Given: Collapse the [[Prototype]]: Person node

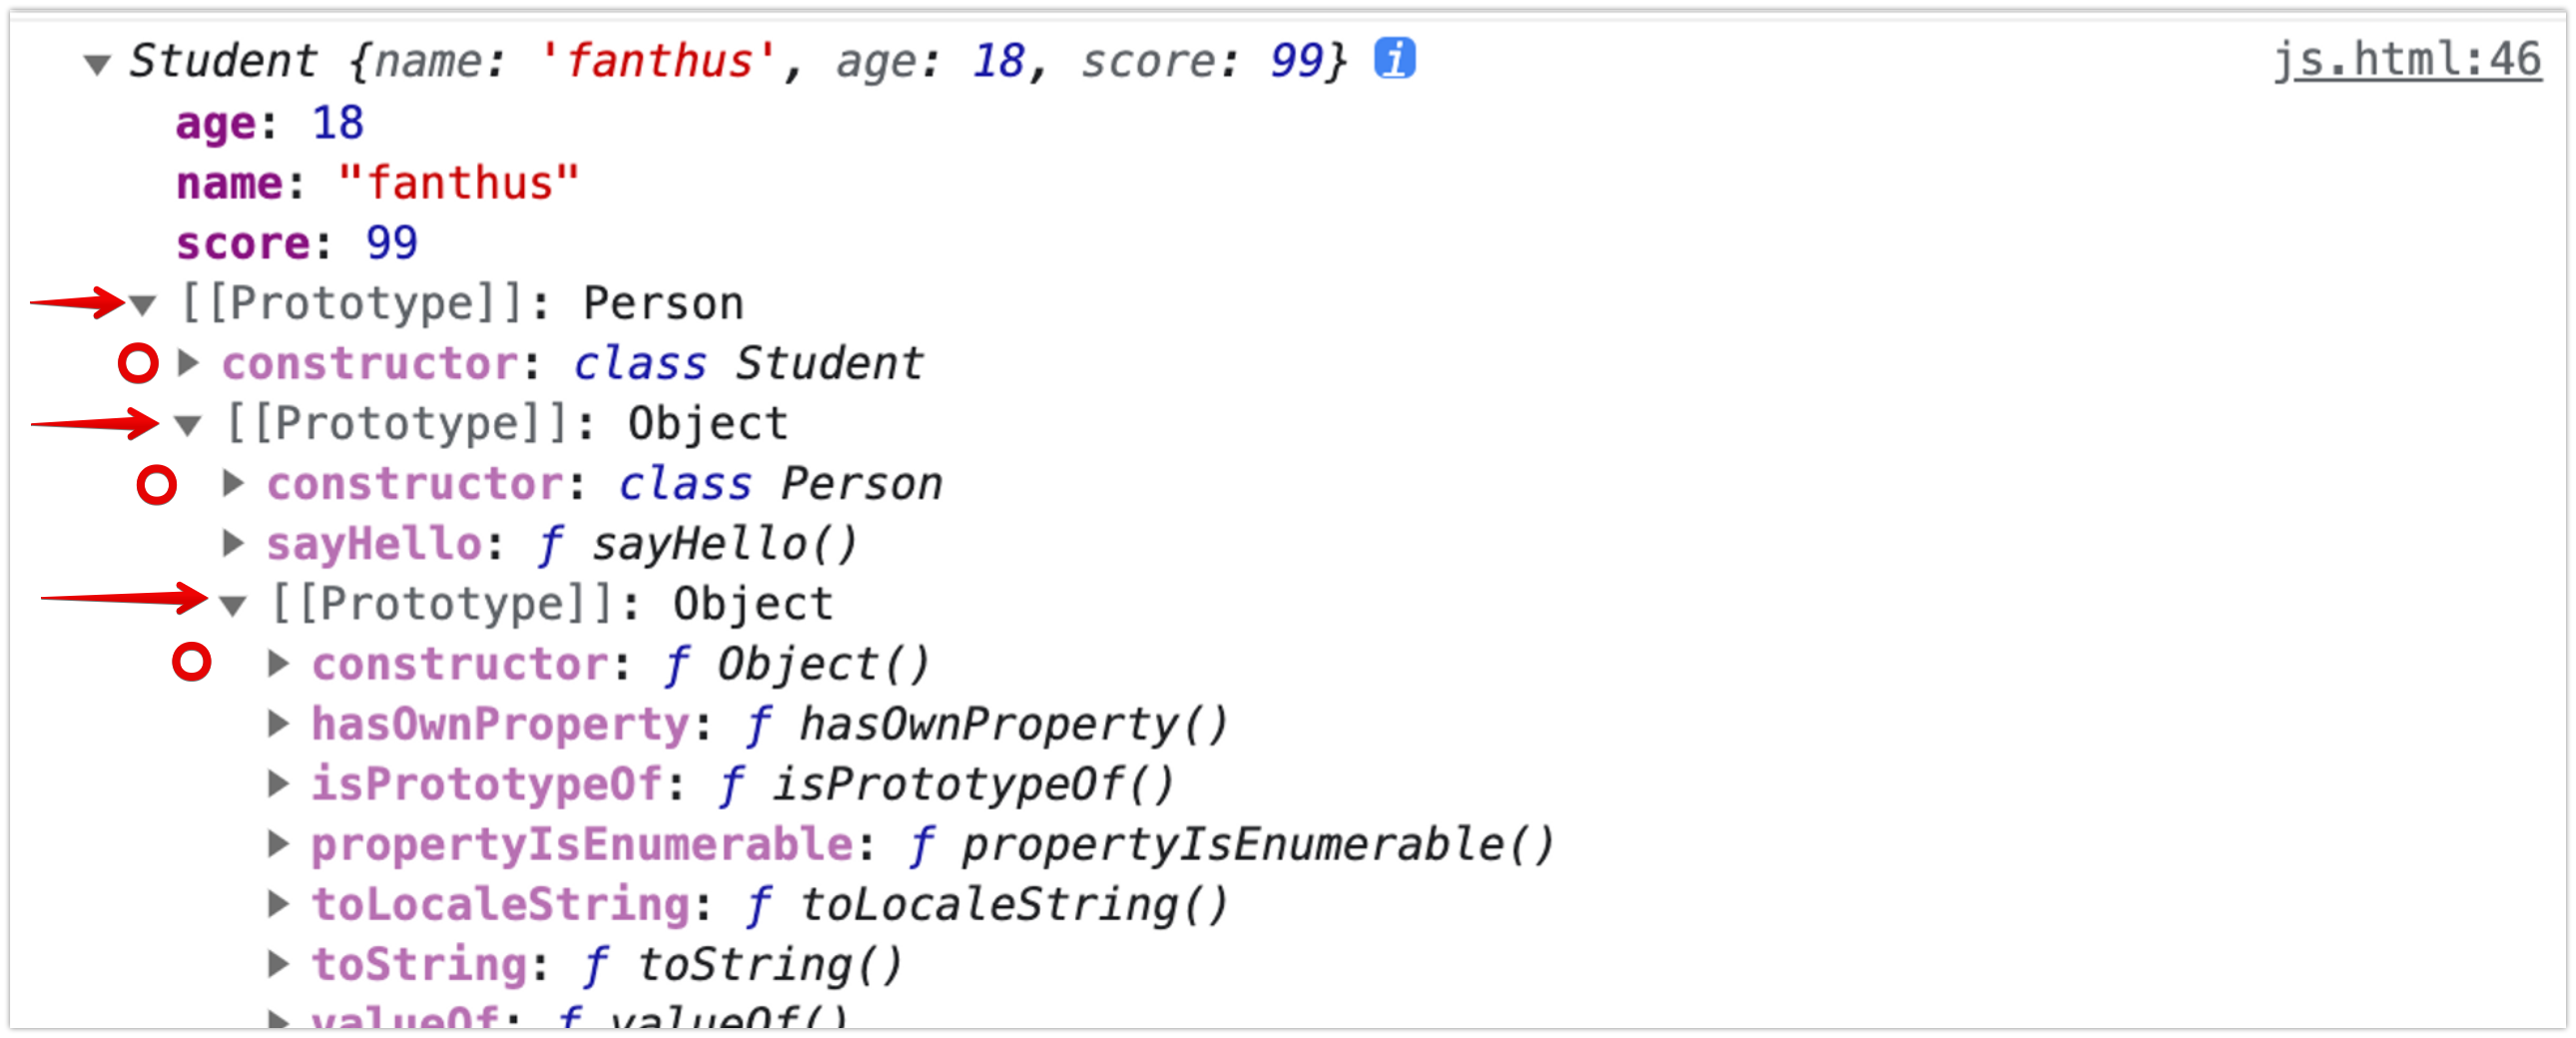Looking at the screenshot, I should 144,305.
